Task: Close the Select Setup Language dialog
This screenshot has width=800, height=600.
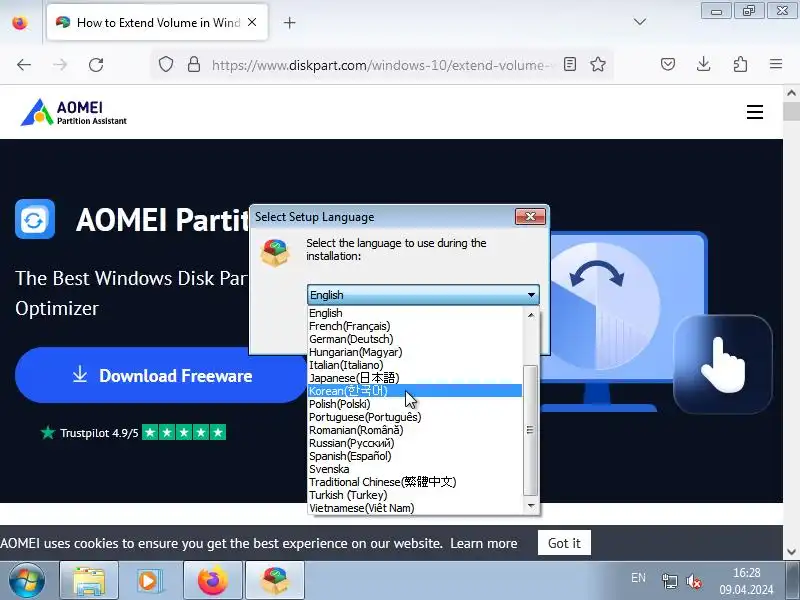Action: click(x=530, y=217)
